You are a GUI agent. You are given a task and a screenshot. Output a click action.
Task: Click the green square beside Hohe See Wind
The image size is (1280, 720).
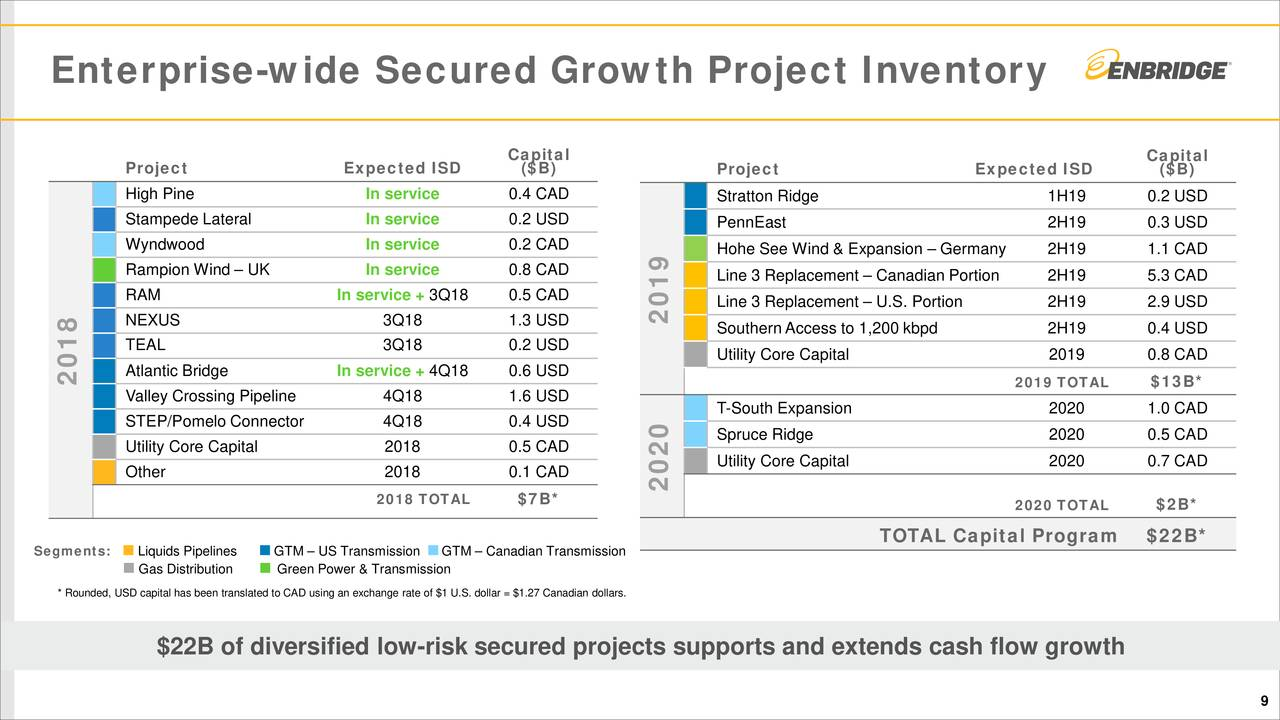(696, 249)
